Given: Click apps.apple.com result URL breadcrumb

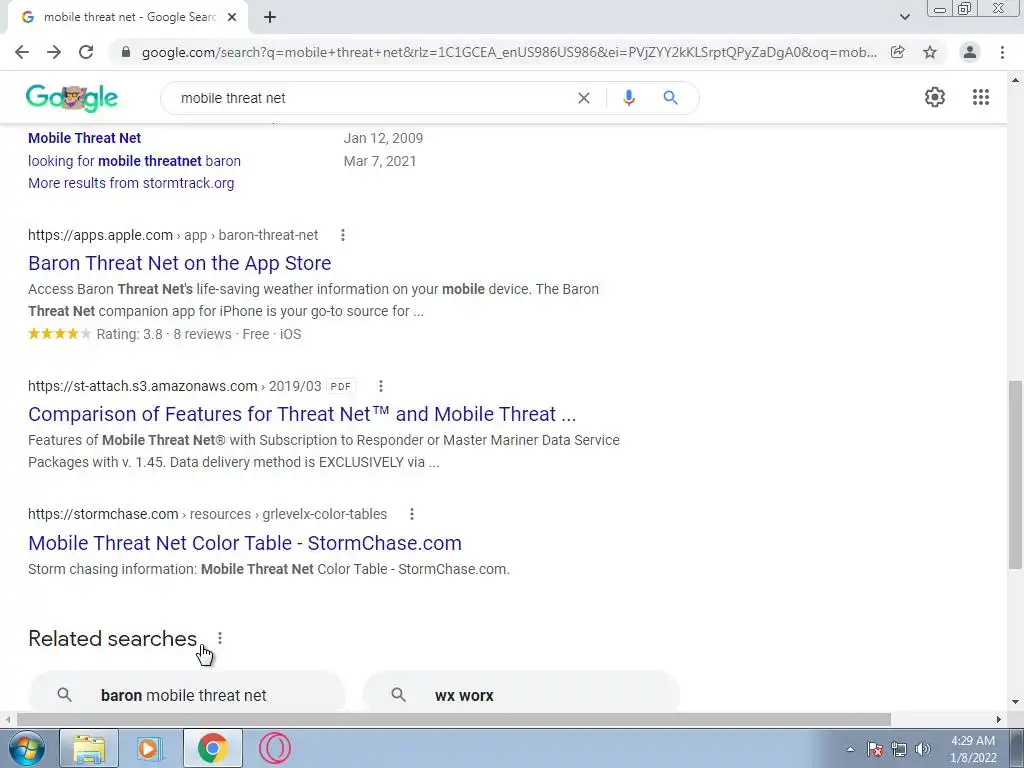Looking at the screenshot, I should (173, 235).
